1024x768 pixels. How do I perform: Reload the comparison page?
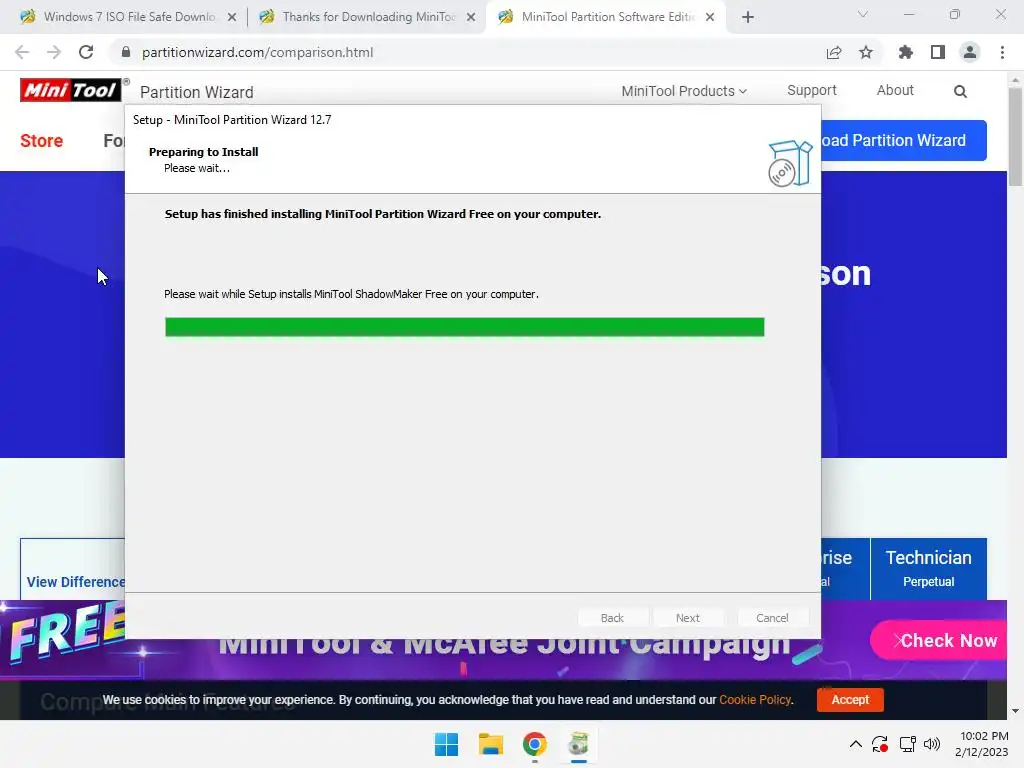(86, 52)
